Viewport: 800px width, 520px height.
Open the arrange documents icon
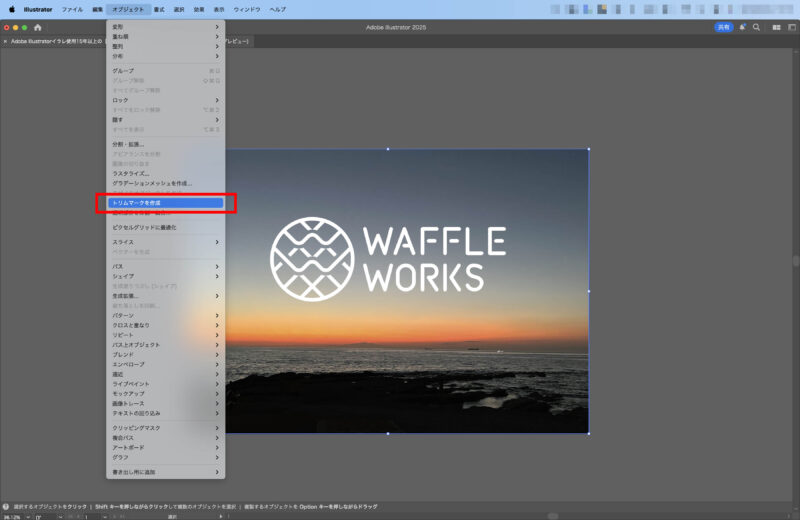[776, 27]
